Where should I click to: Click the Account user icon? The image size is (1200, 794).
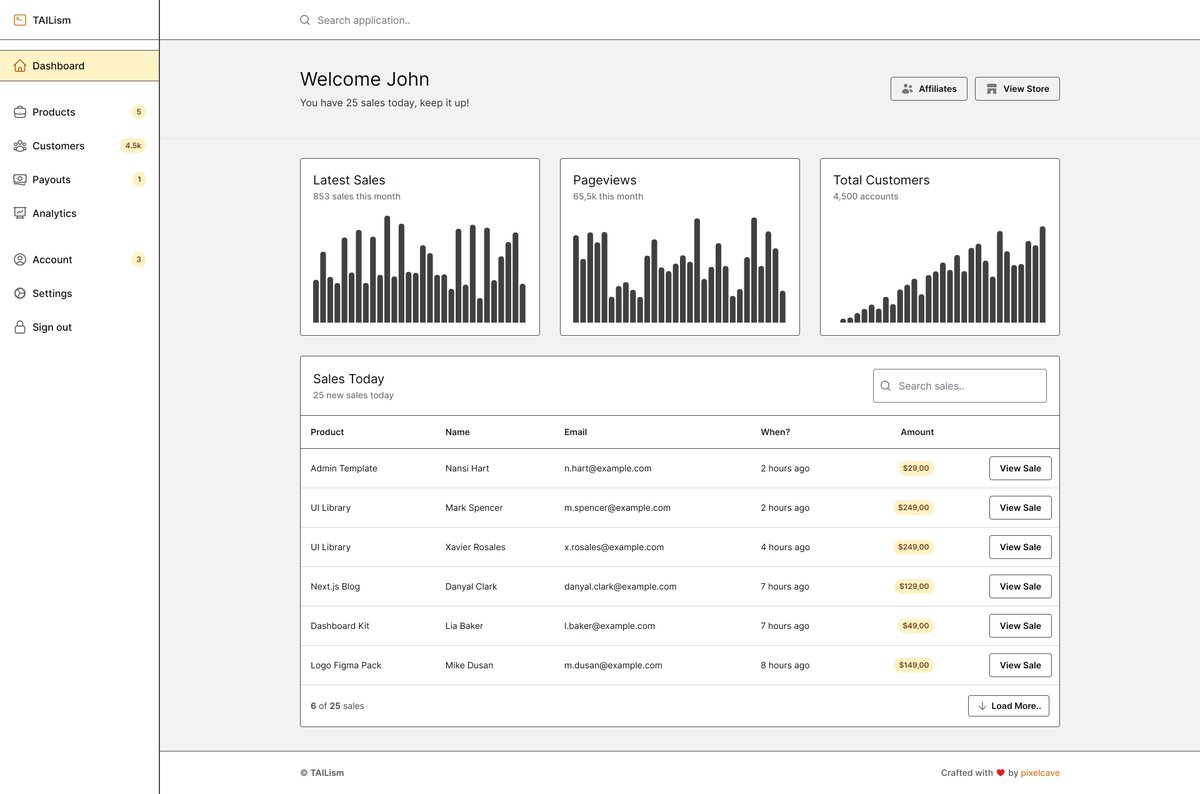point(21,259)
